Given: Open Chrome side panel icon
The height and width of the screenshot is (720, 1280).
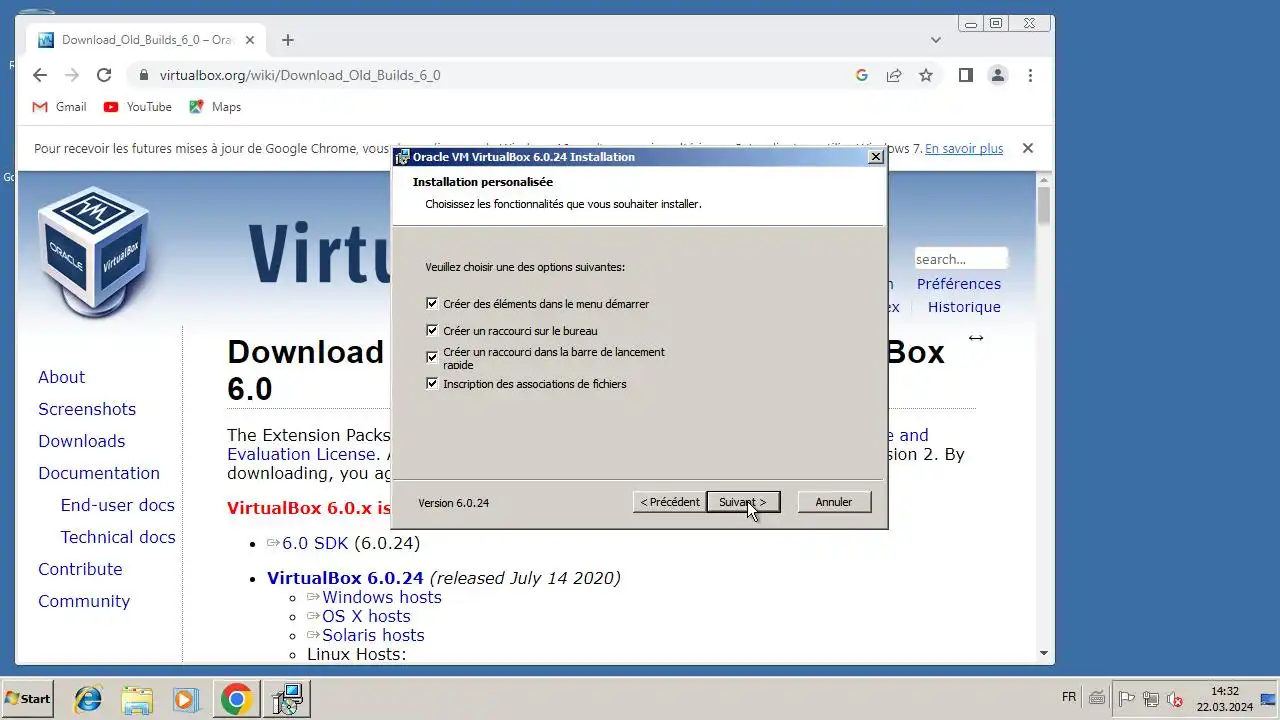Looking at the screenshot, I should point(965,75).
